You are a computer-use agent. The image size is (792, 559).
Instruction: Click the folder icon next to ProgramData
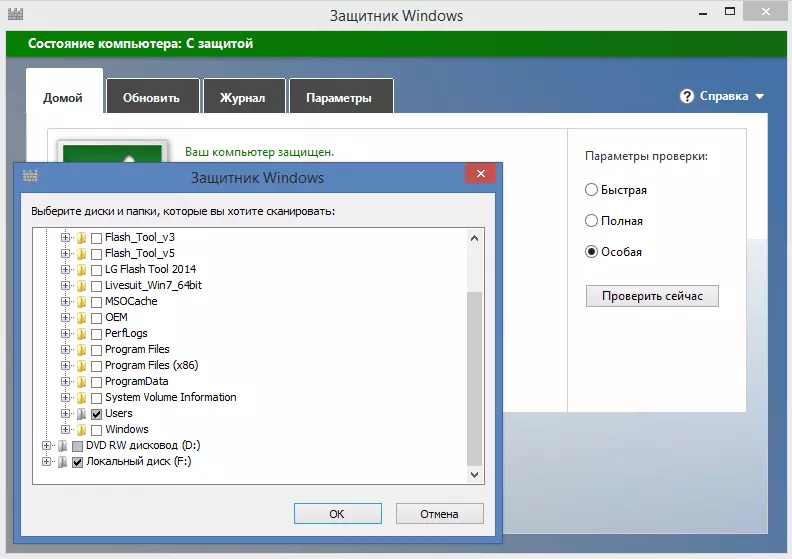pyautogui.click(x=81, y=381)
